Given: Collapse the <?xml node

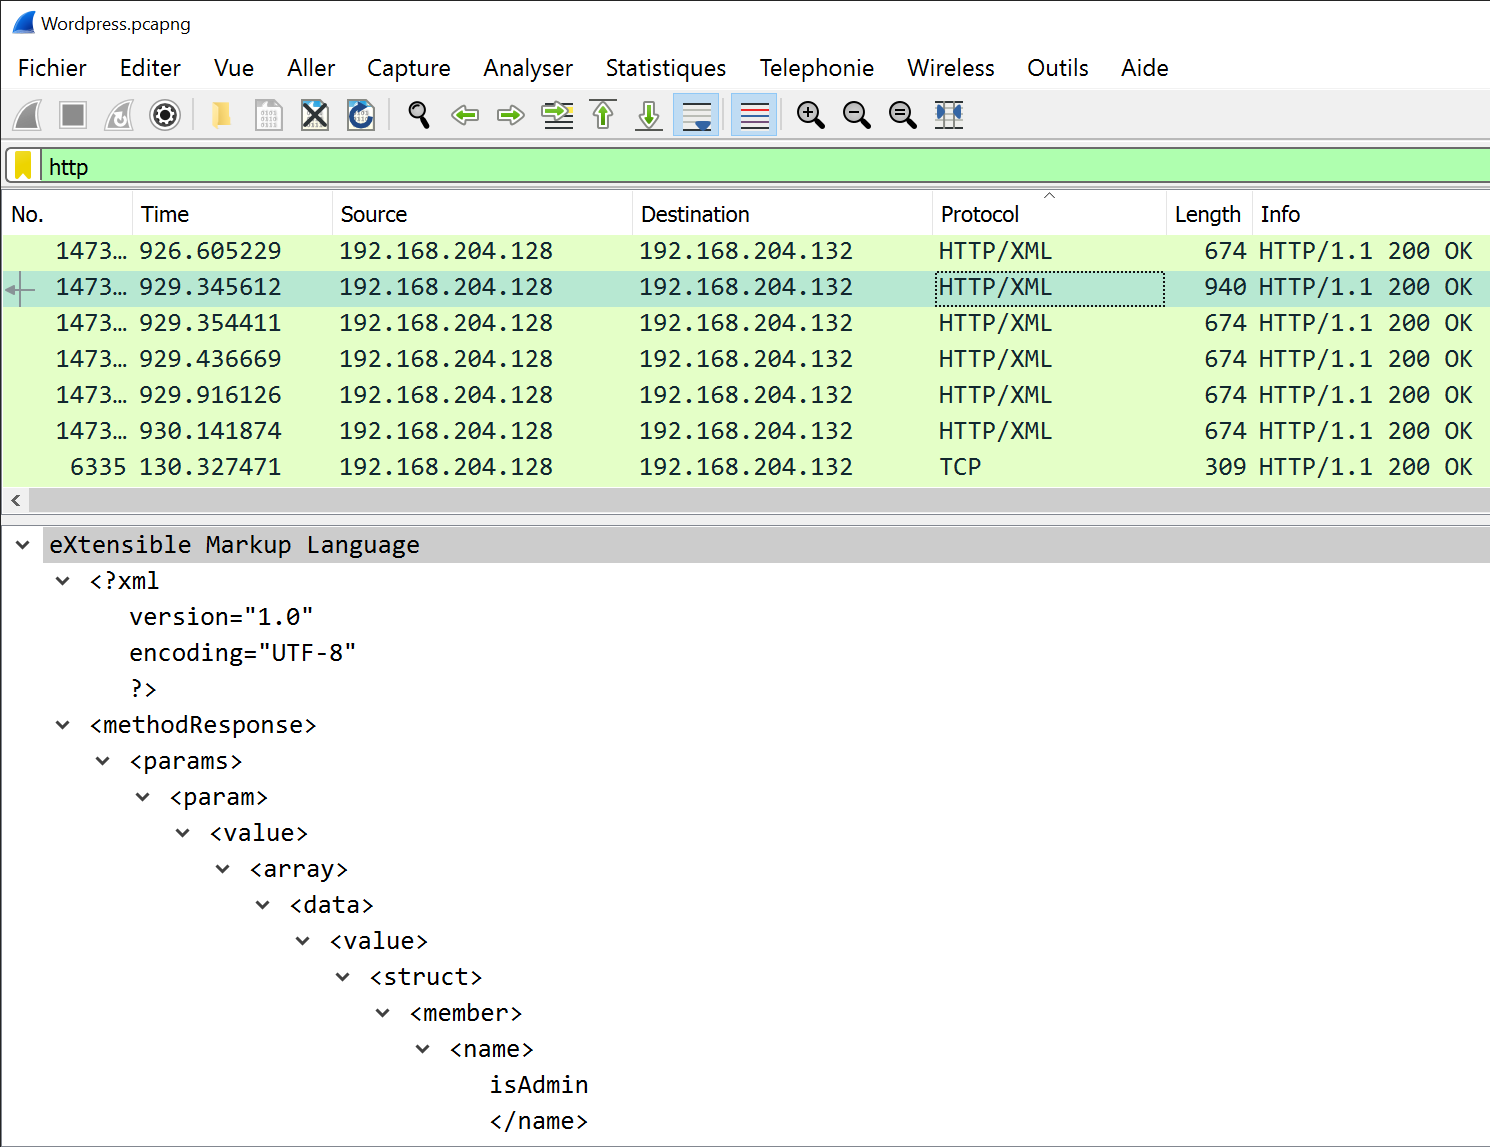Looking at the screenshot, I should click(x=63, y=581).
